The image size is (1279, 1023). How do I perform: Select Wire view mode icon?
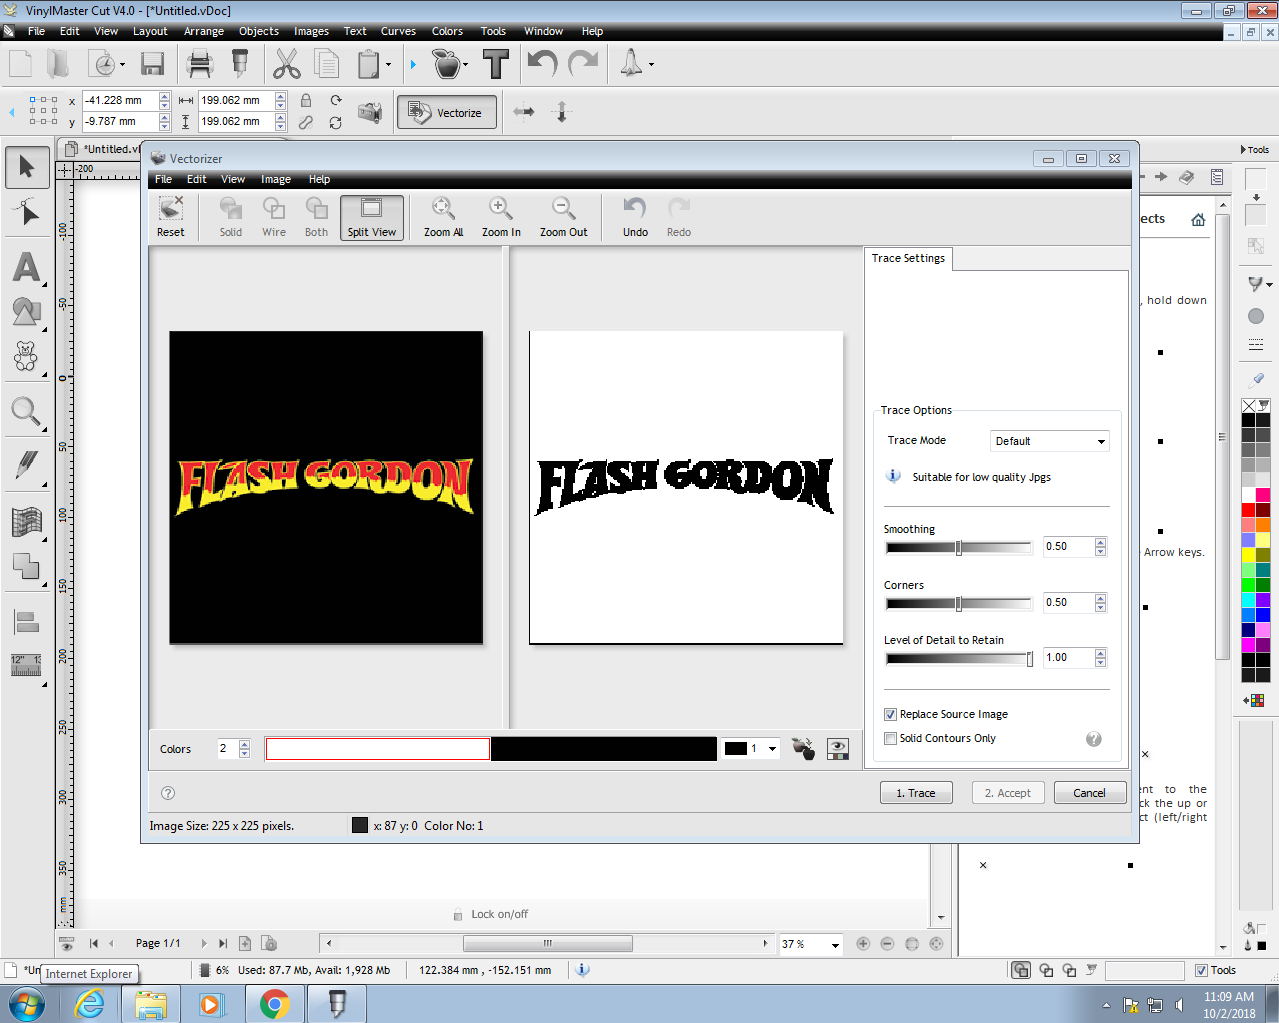[274, 217]
